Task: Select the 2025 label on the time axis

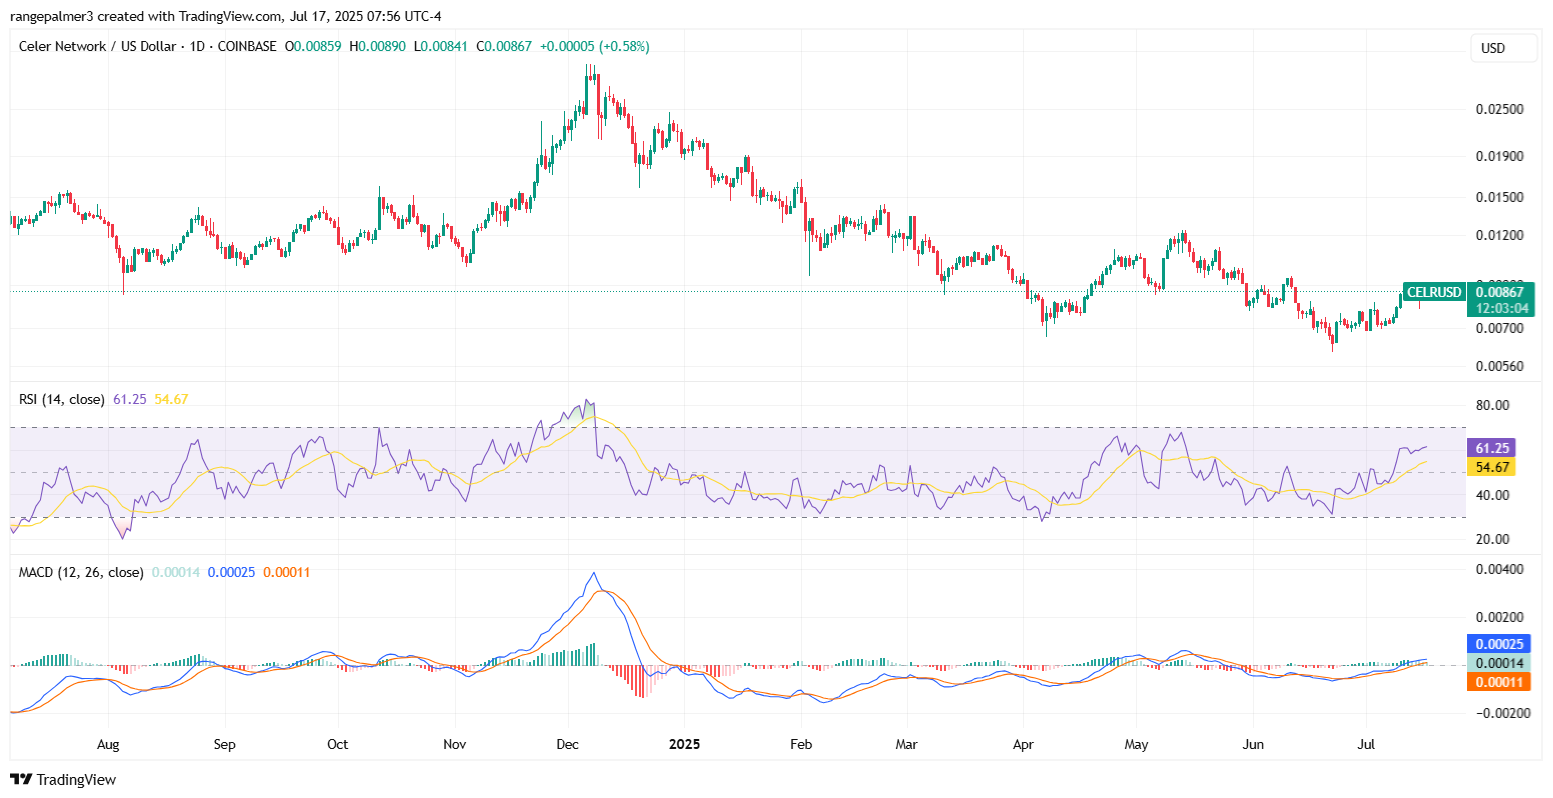Action: 685,744
